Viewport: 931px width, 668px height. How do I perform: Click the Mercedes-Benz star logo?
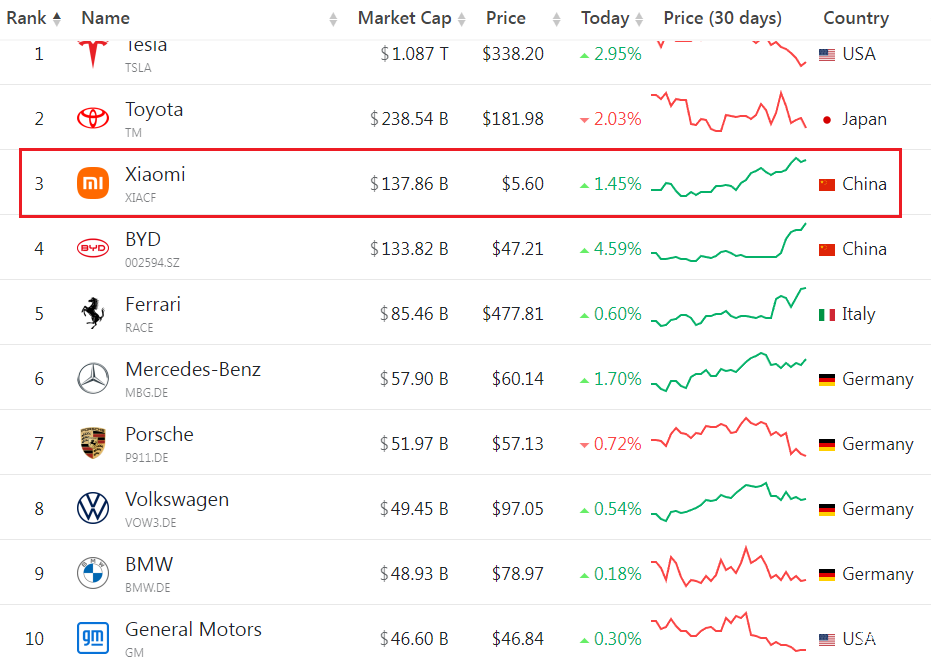click(93, 379)
